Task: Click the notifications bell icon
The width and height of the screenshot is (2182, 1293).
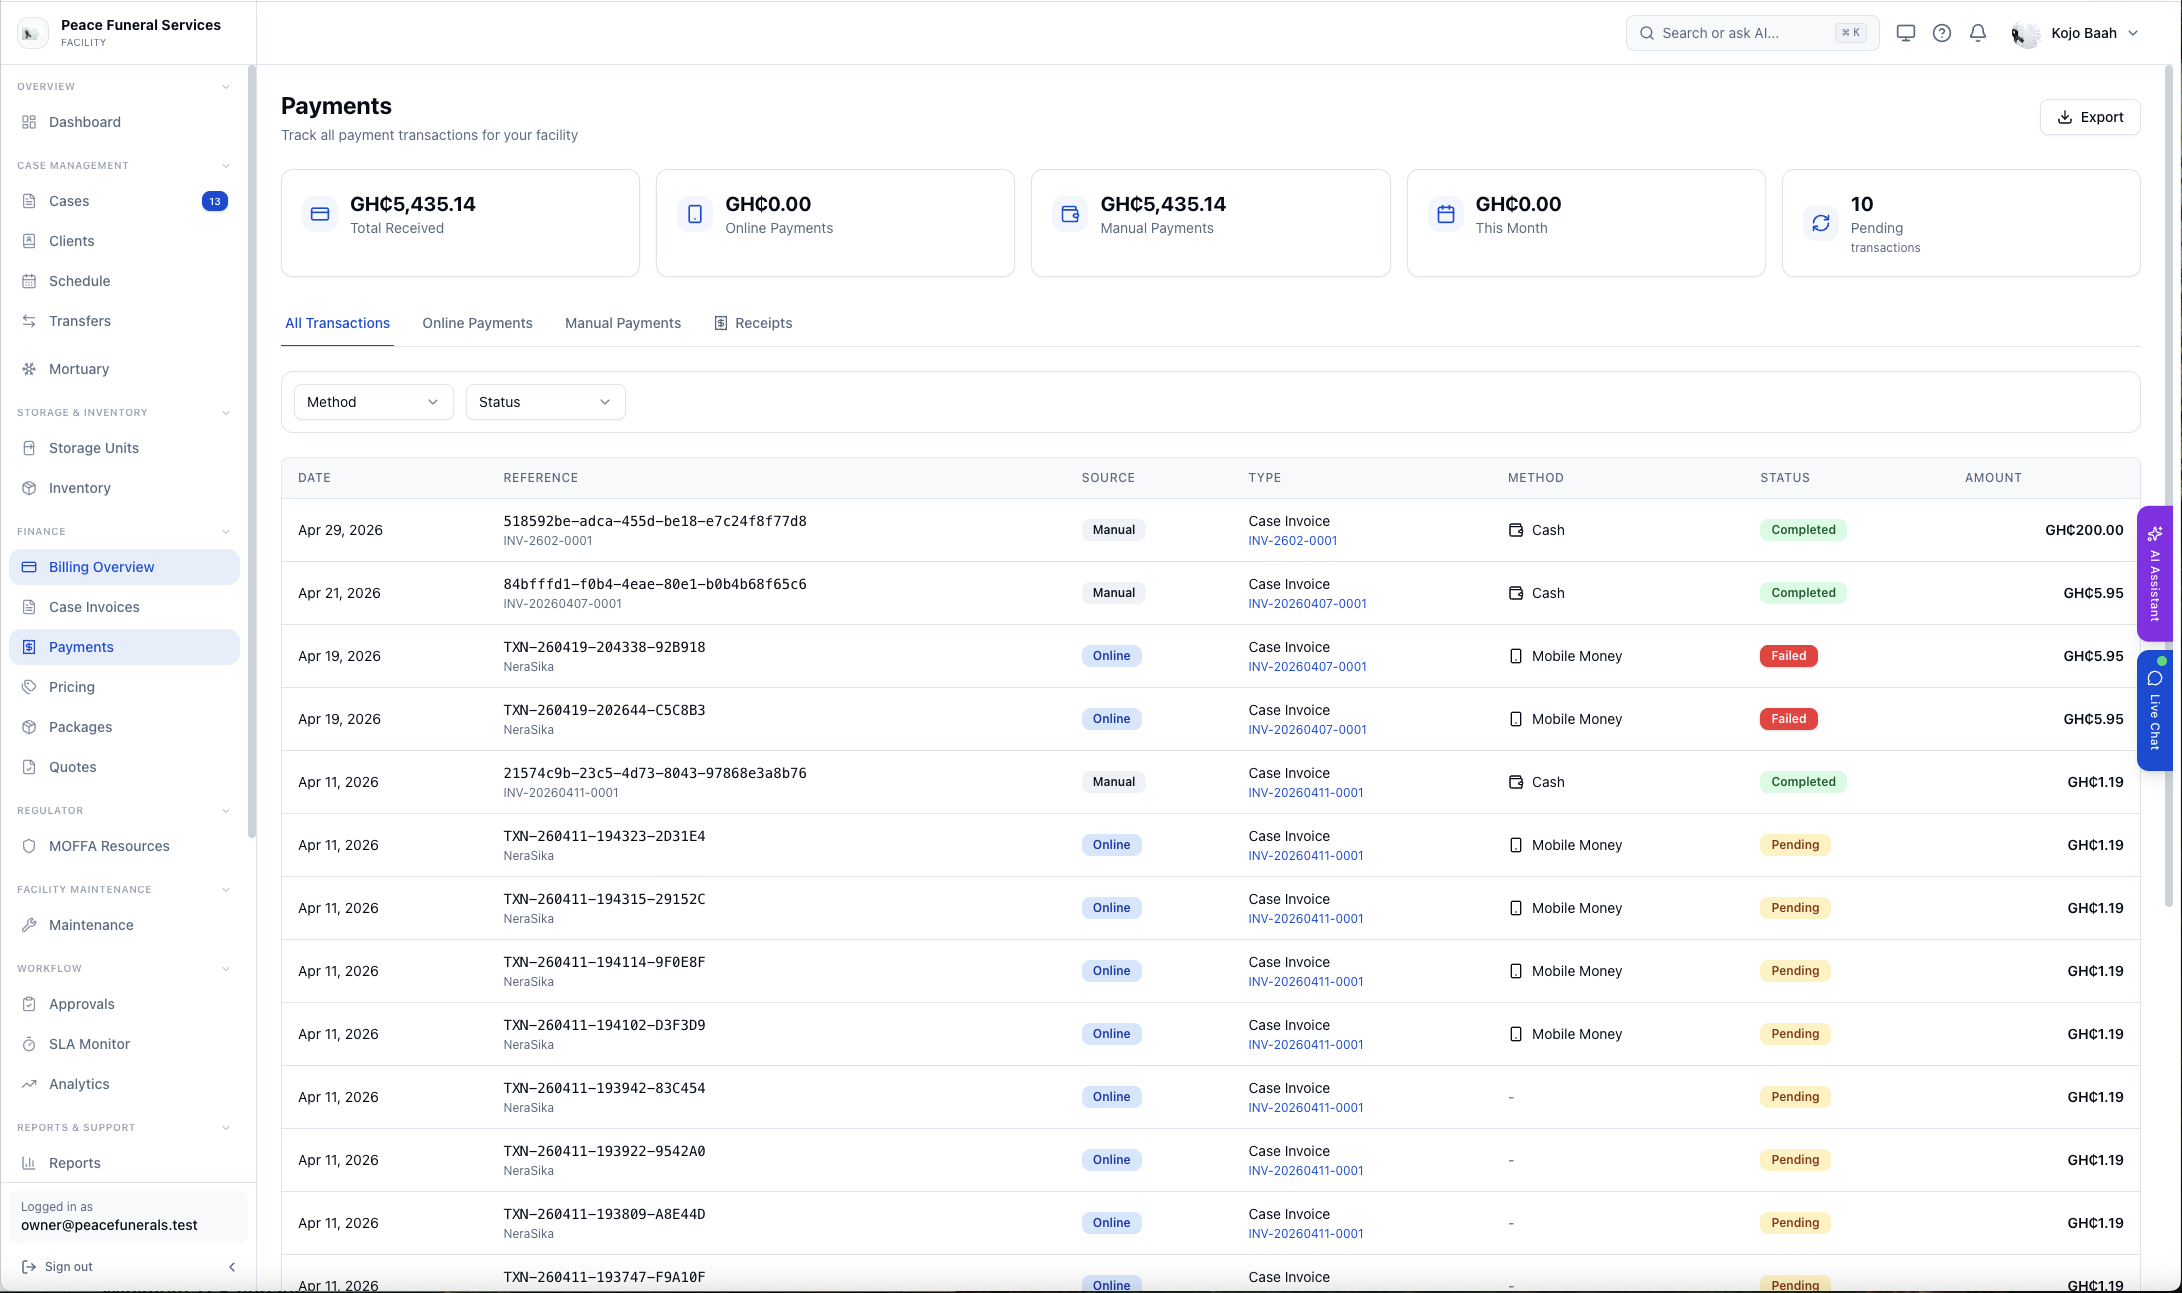Action: coord(1978,33)
